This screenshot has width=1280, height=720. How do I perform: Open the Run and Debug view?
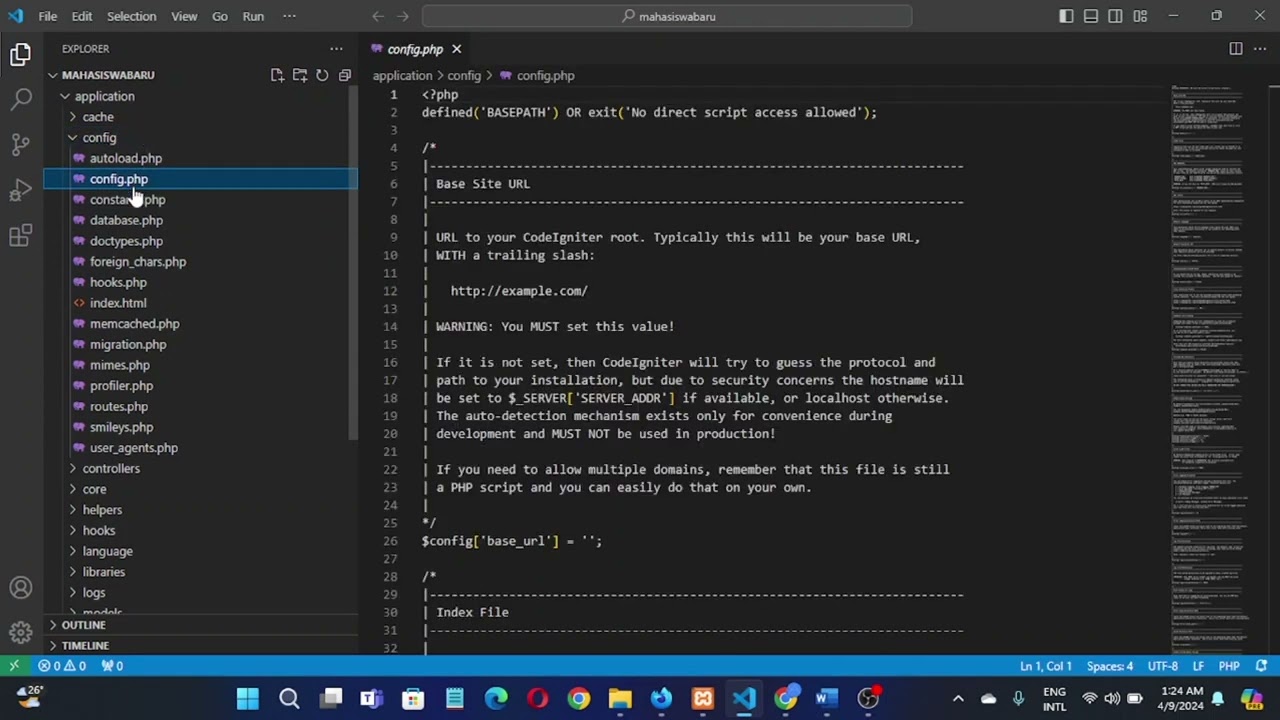21,190
